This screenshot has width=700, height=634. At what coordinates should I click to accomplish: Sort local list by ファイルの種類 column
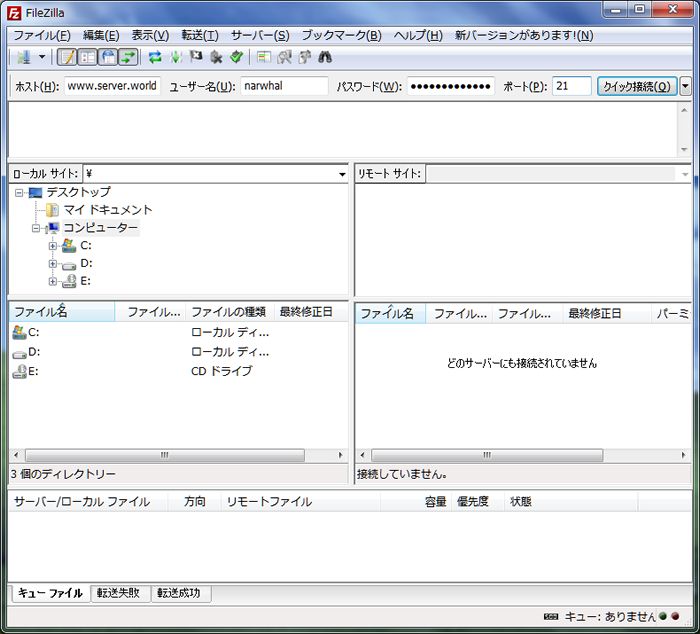[x=229, y=312]
